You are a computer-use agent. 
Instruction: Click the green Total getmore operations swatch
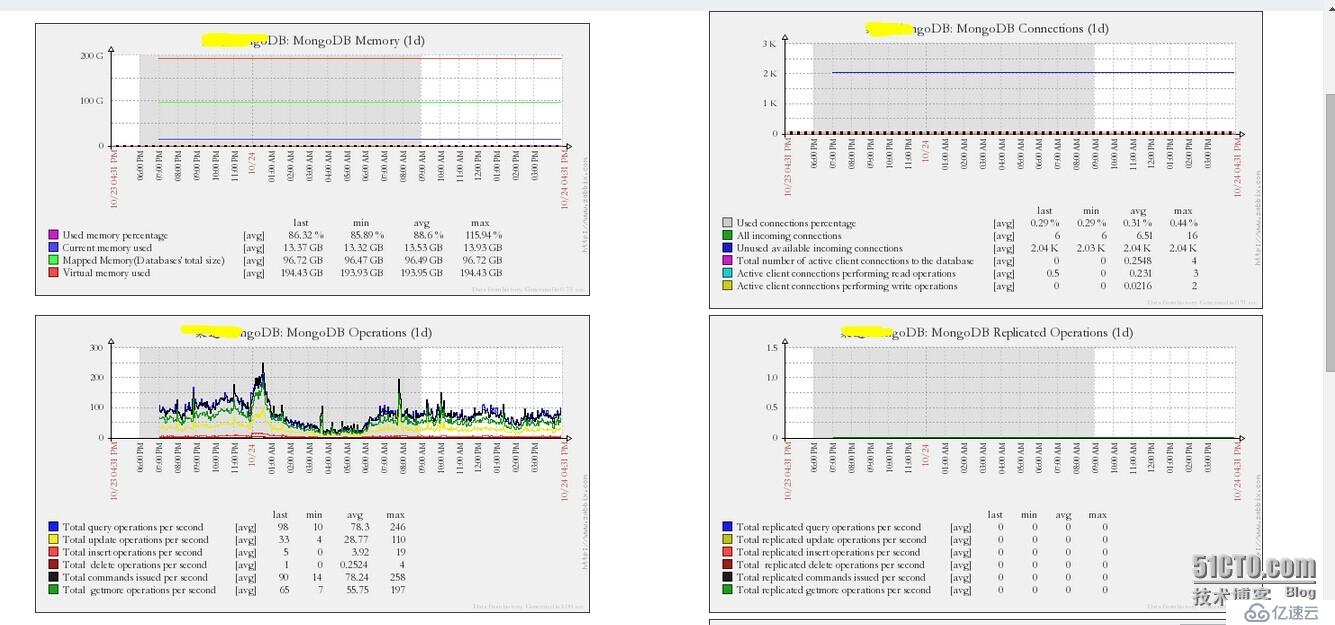pos(54,590)
